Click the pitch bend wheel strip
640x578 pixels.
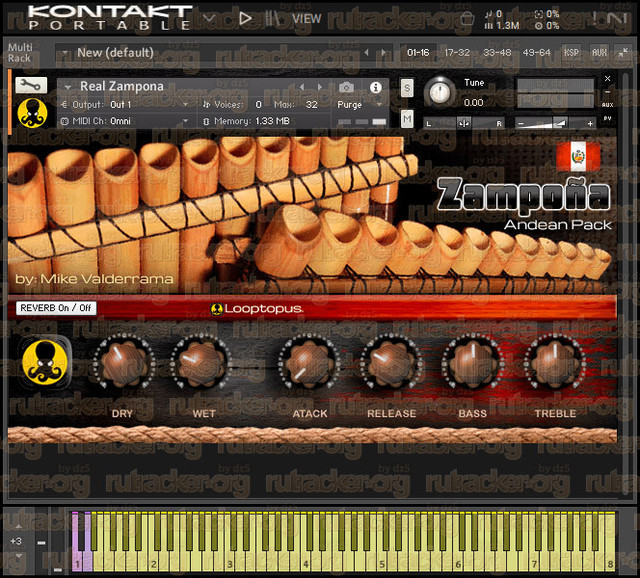coord(42,541)
